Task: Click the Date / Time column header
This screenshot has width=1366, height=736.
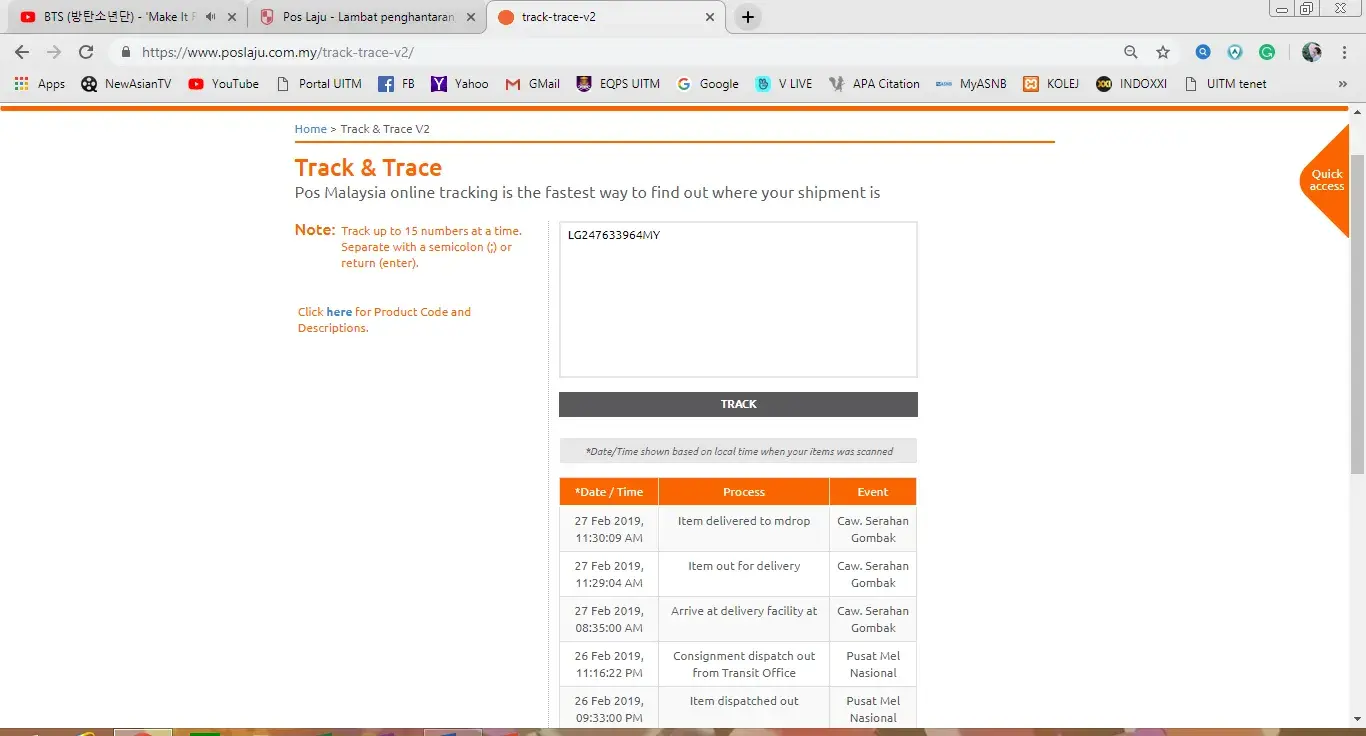Action: pos(609,492)
